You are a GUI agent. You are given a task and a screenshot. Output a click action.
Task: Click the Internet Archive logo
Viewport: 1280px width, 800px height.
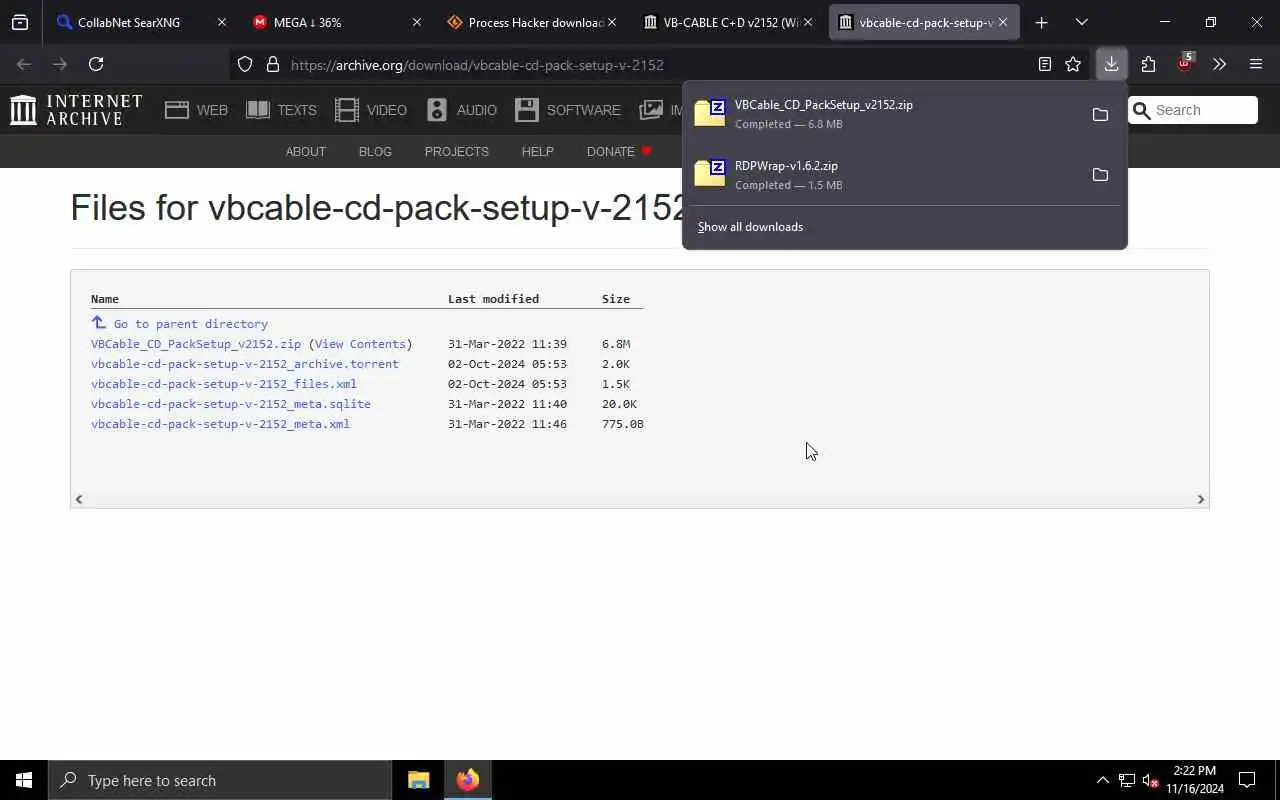[x=76, y=109]
